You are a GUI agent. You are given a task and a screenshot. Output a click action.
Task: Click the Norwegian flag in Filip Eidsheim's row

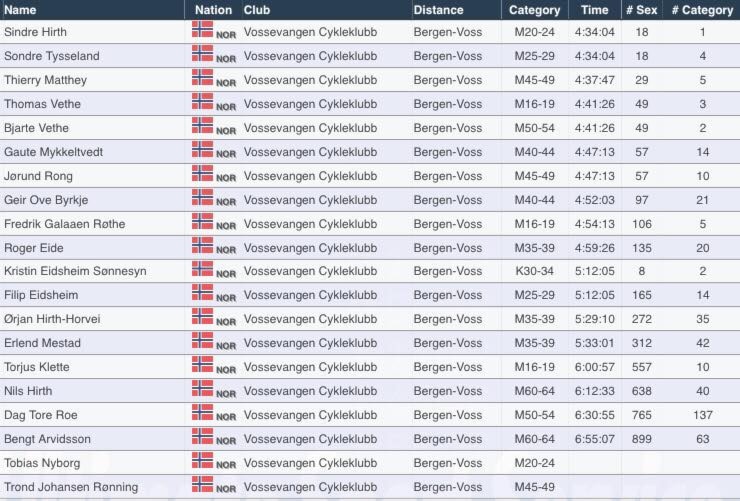coord(202,292)
